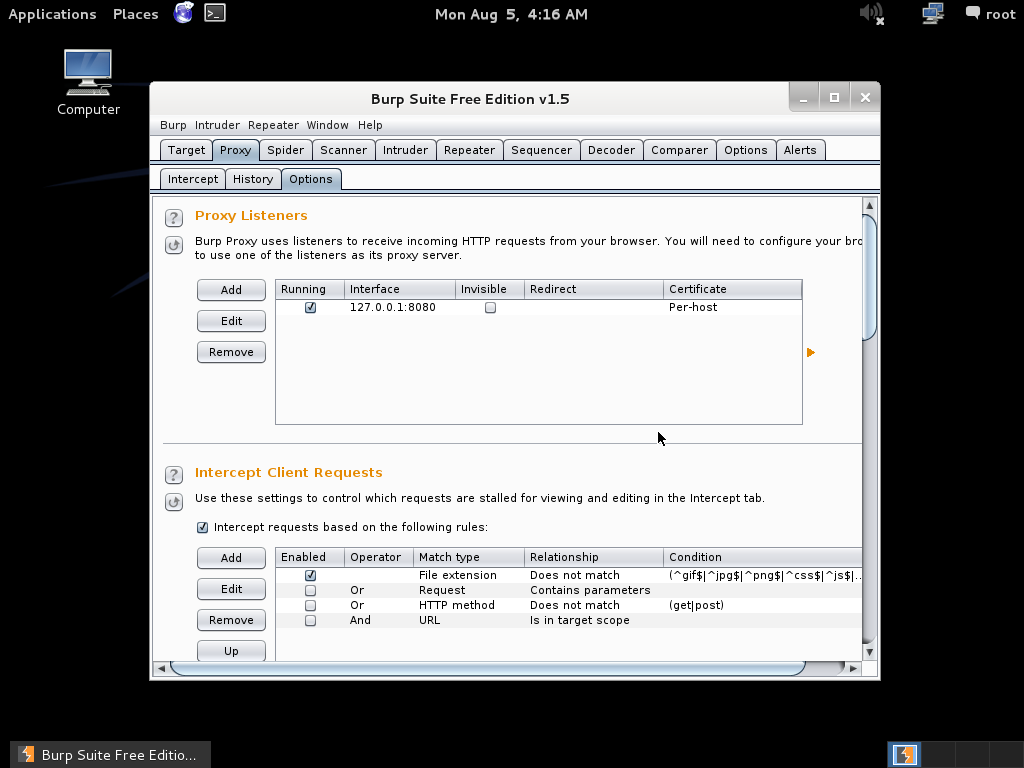Click the vertical scrollbar down arrow
1024x768 pixels.
[869, 652]
